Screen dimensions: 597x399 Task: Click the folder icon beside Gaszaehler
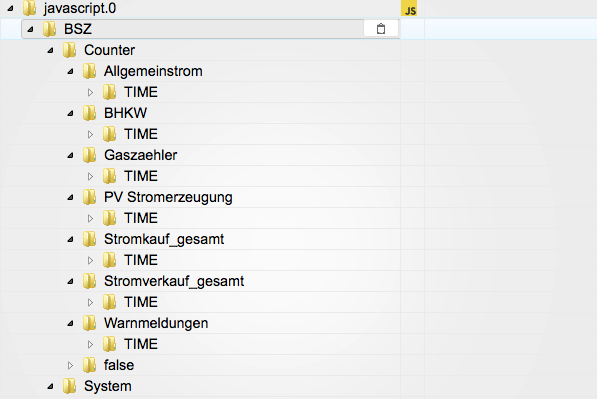pyautogui.click(x=89, y=155)
